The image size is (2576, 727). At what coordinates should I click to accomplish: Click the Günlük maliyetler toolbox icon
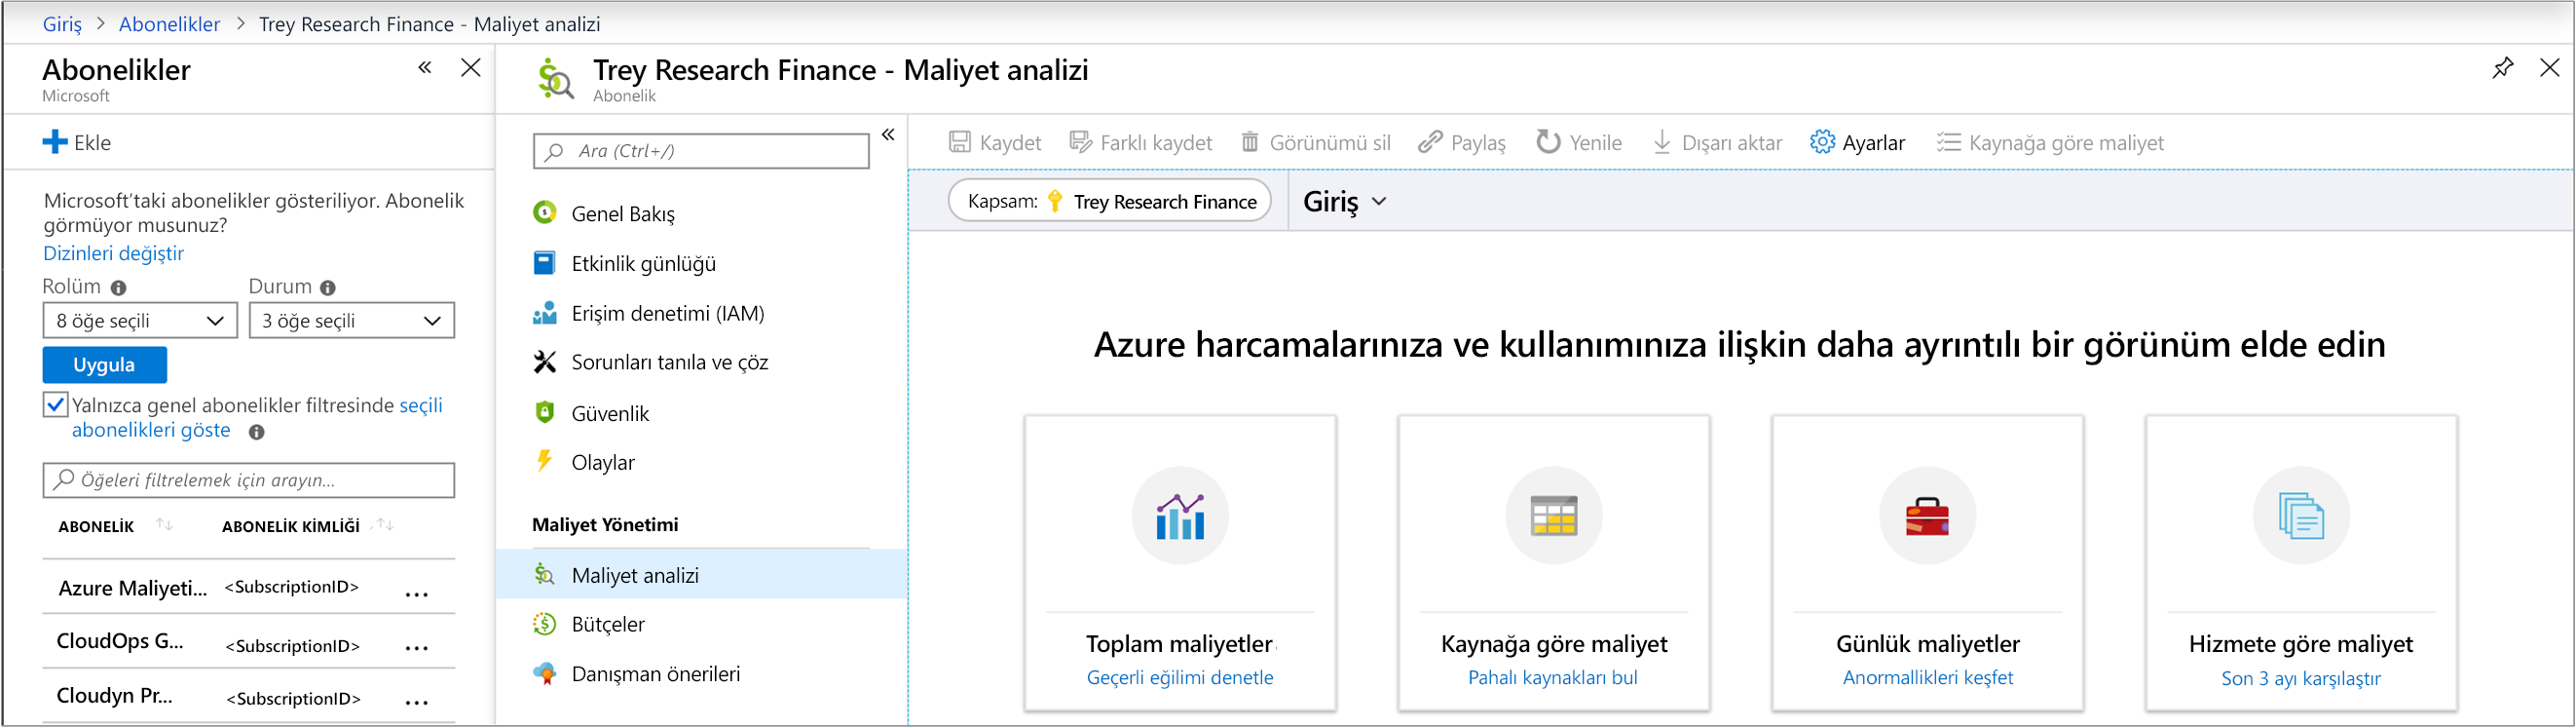pyautogui.click(x=1928, y=516)
